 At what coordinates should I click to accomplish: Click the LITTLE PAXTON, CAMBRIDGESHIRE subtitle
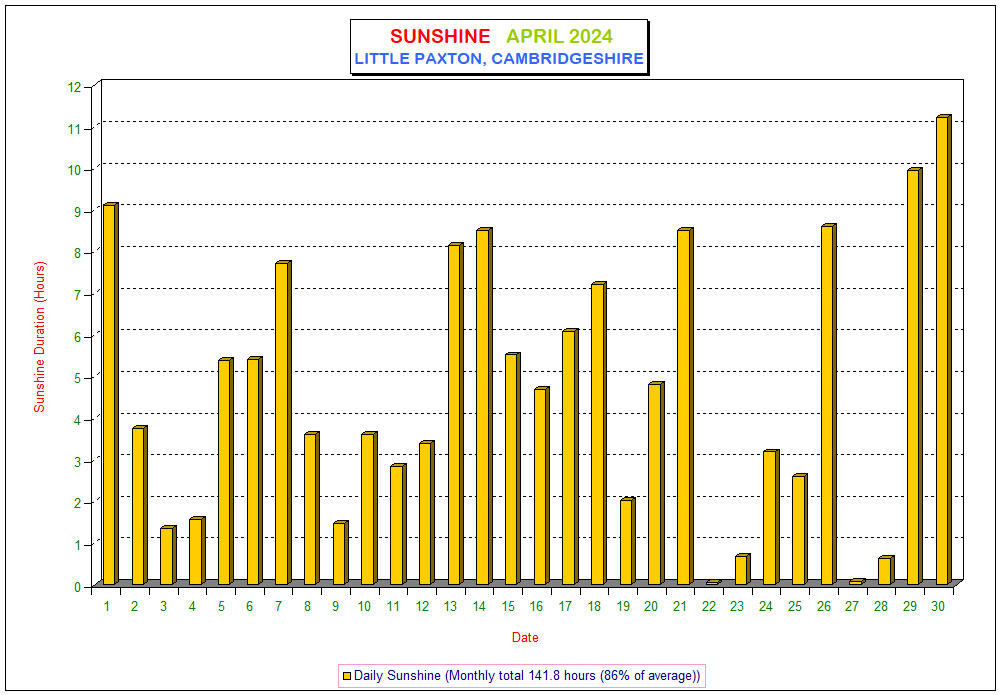[x=499, y=59]
